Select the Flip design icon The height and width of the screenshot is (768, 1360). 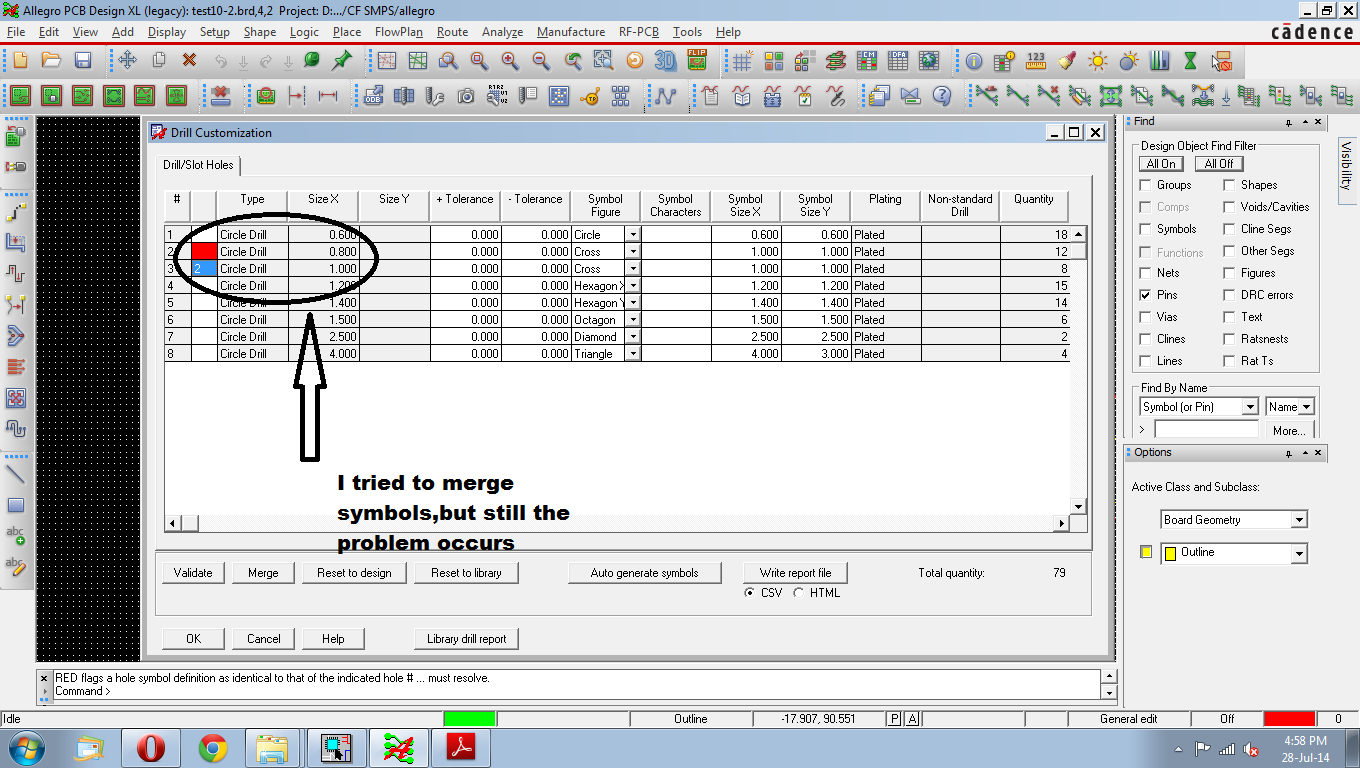tap(697, 61)
